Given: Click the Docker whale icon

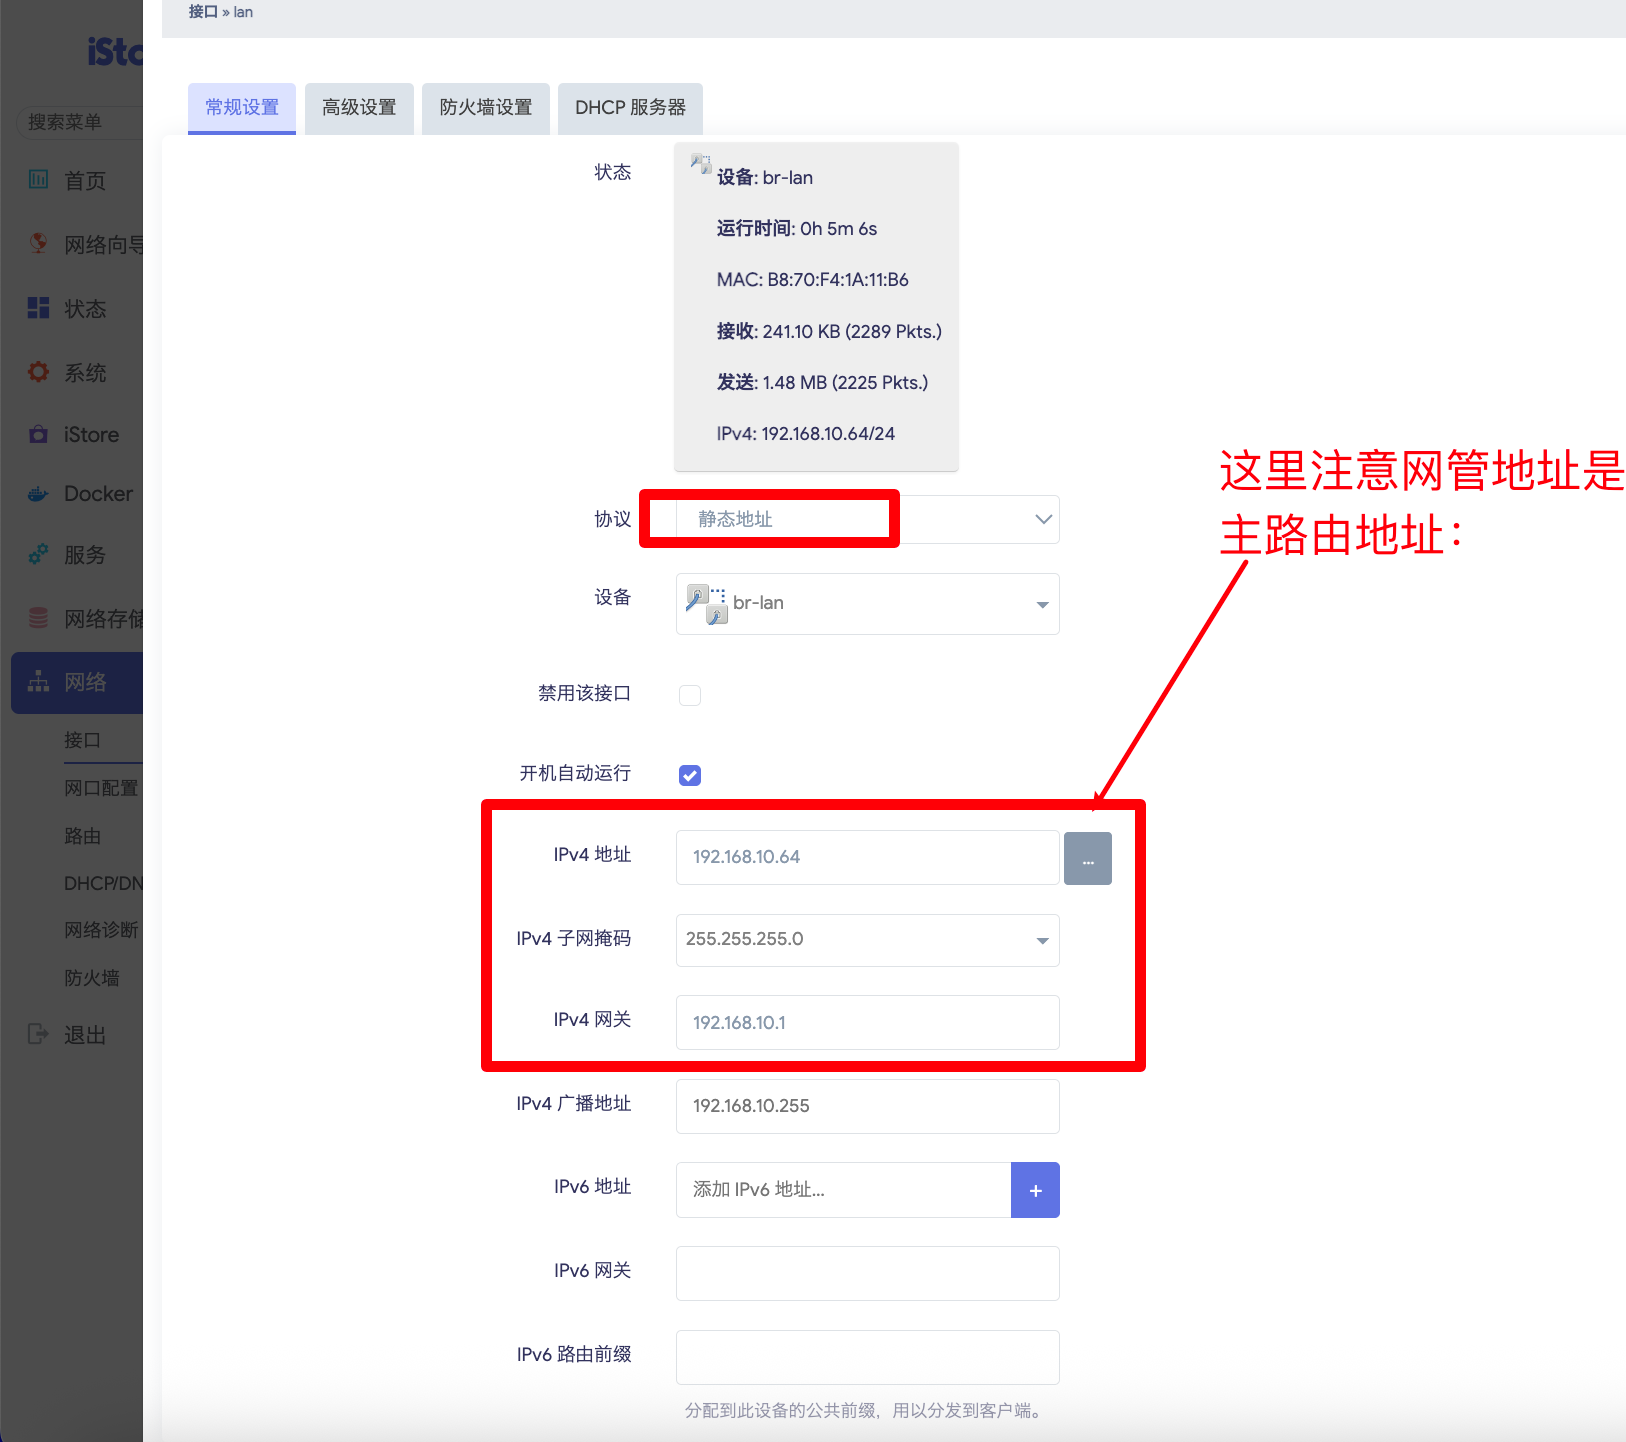Looking at the screenshot, I should tap(38, 494).
